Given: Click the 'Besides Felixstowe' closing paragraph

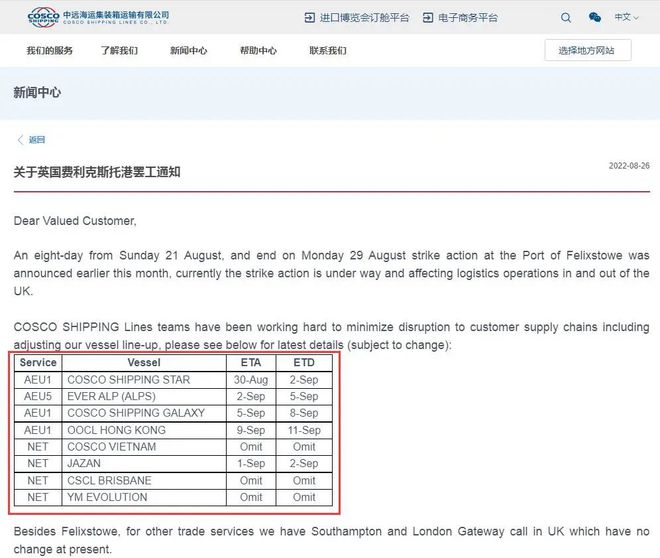Looking at the screenshot, I should [331, 540].
